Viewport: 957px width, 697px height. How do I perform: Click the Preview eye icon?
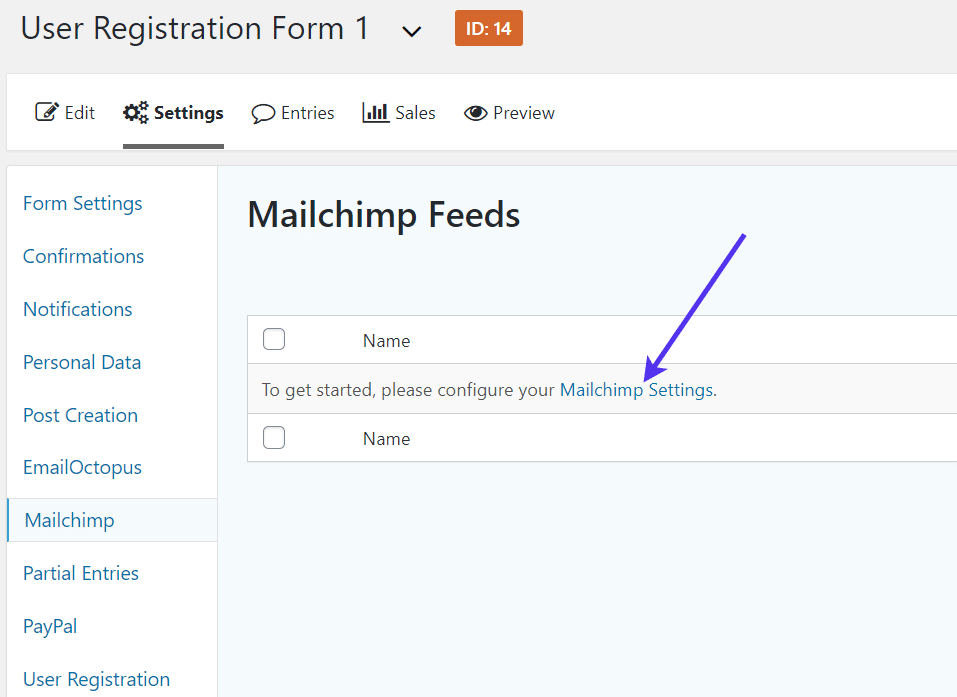coord(476,113)
